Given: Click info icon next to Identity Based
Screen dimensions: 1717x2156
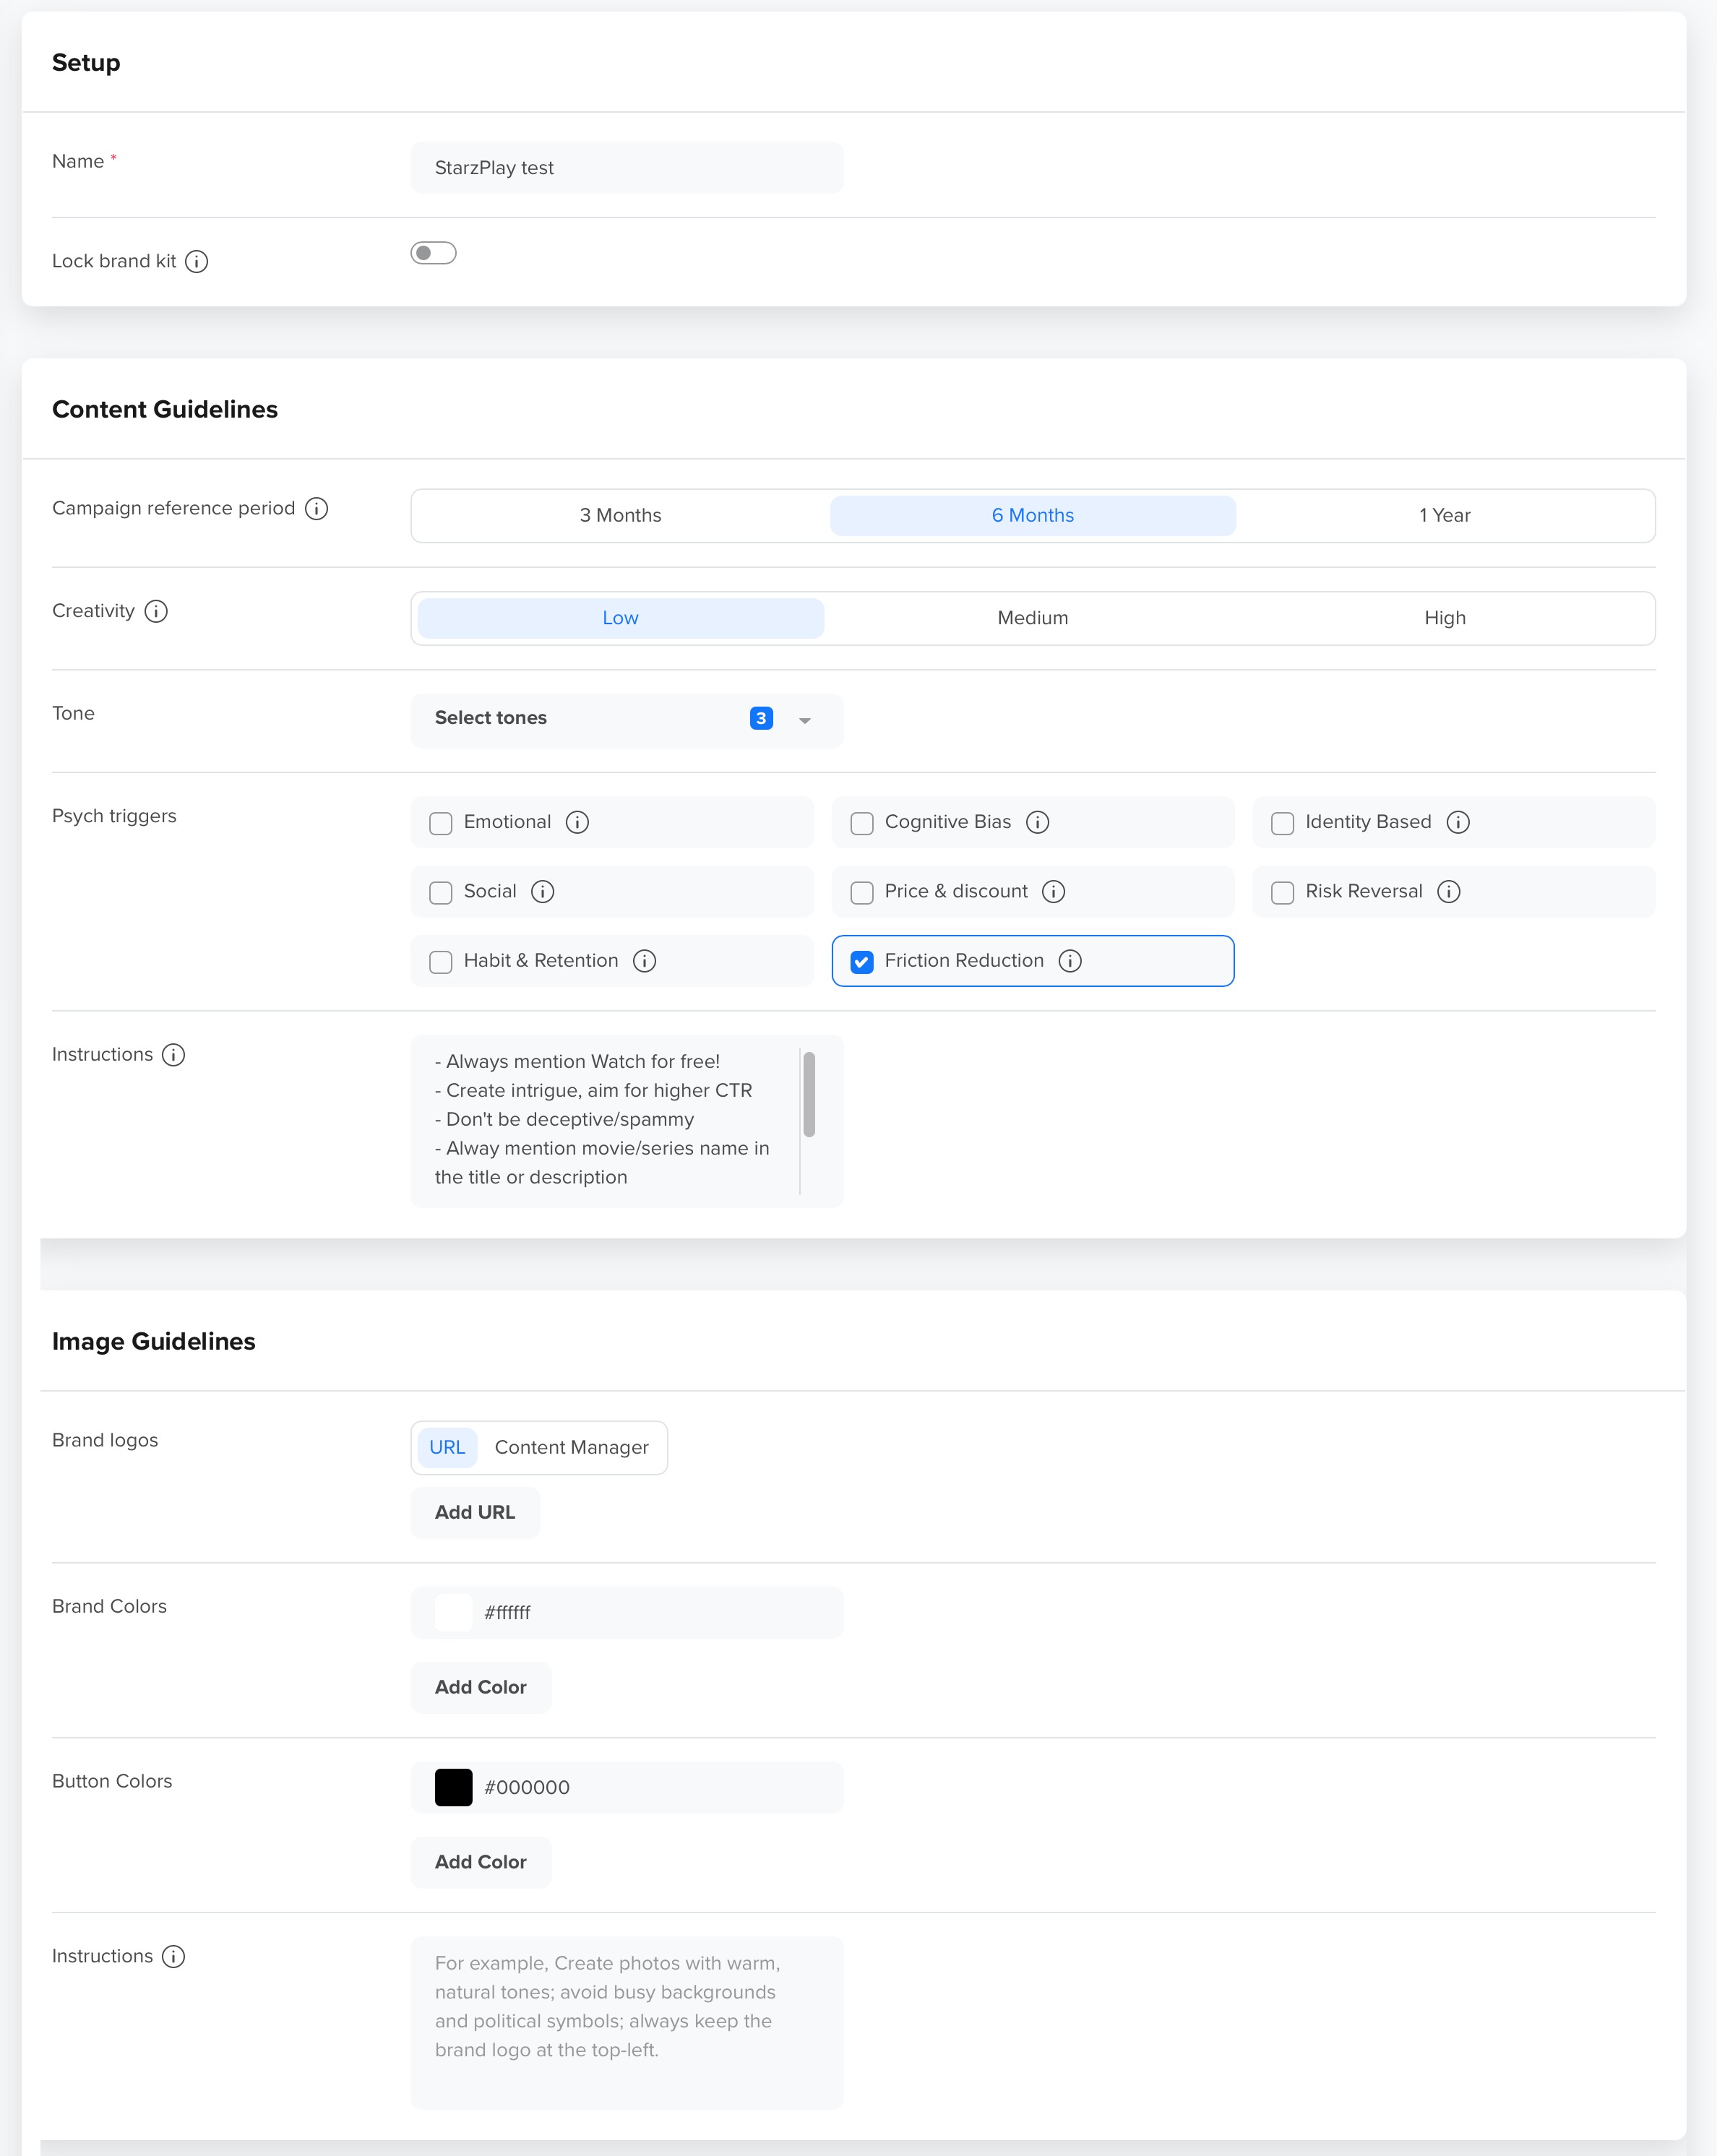Looking at the screenshot, I should coord(1458,822).
